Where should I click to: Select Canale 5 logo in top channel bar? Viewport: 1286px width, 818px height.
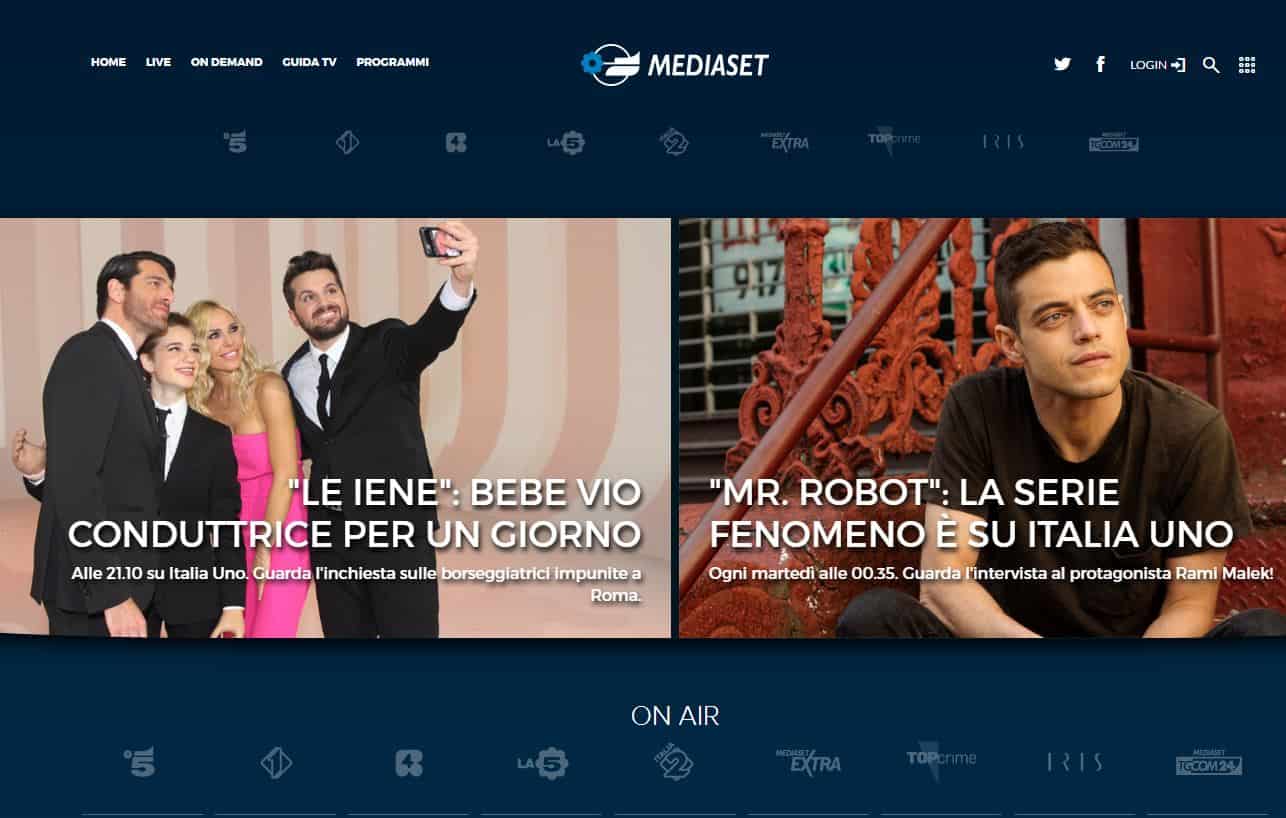[235, 142]
